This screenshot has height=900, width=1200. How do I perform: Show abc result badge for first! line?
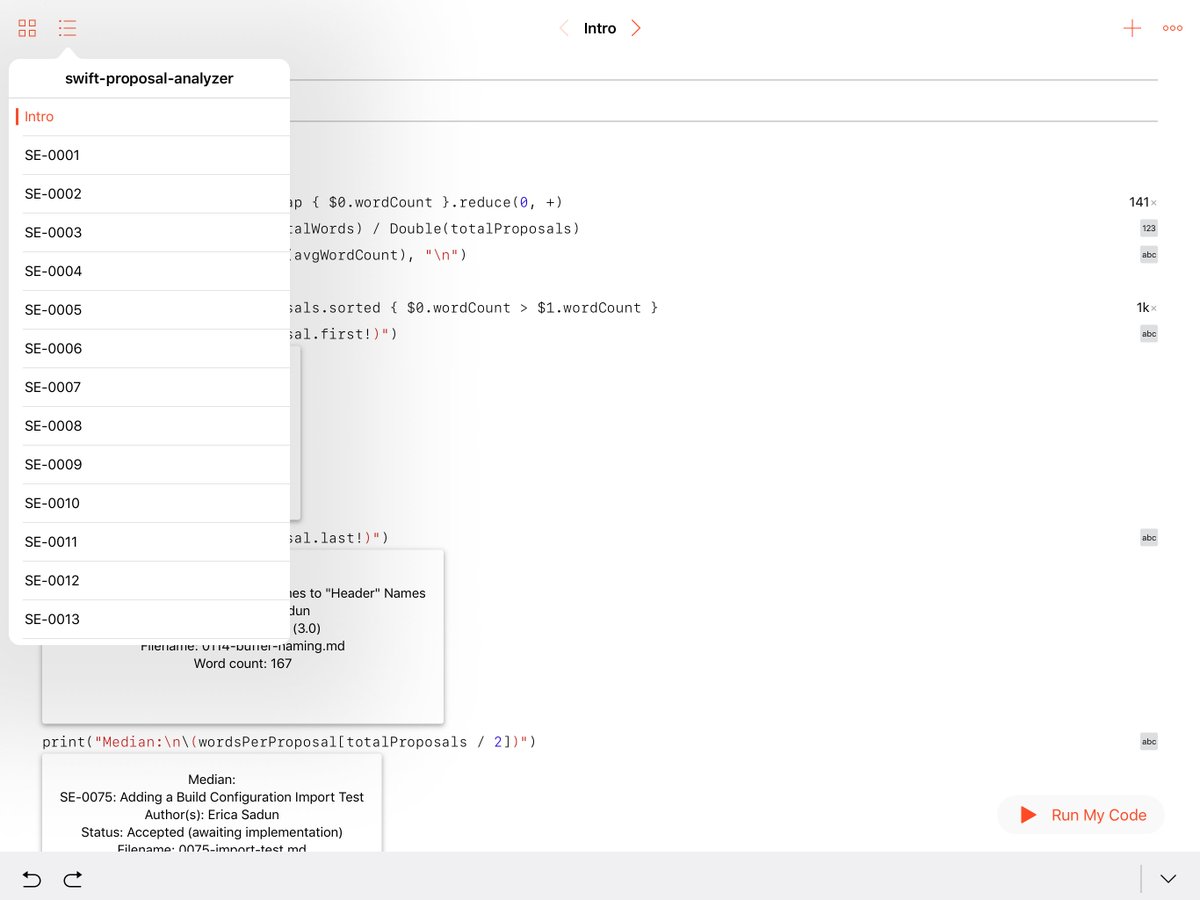1149,333
